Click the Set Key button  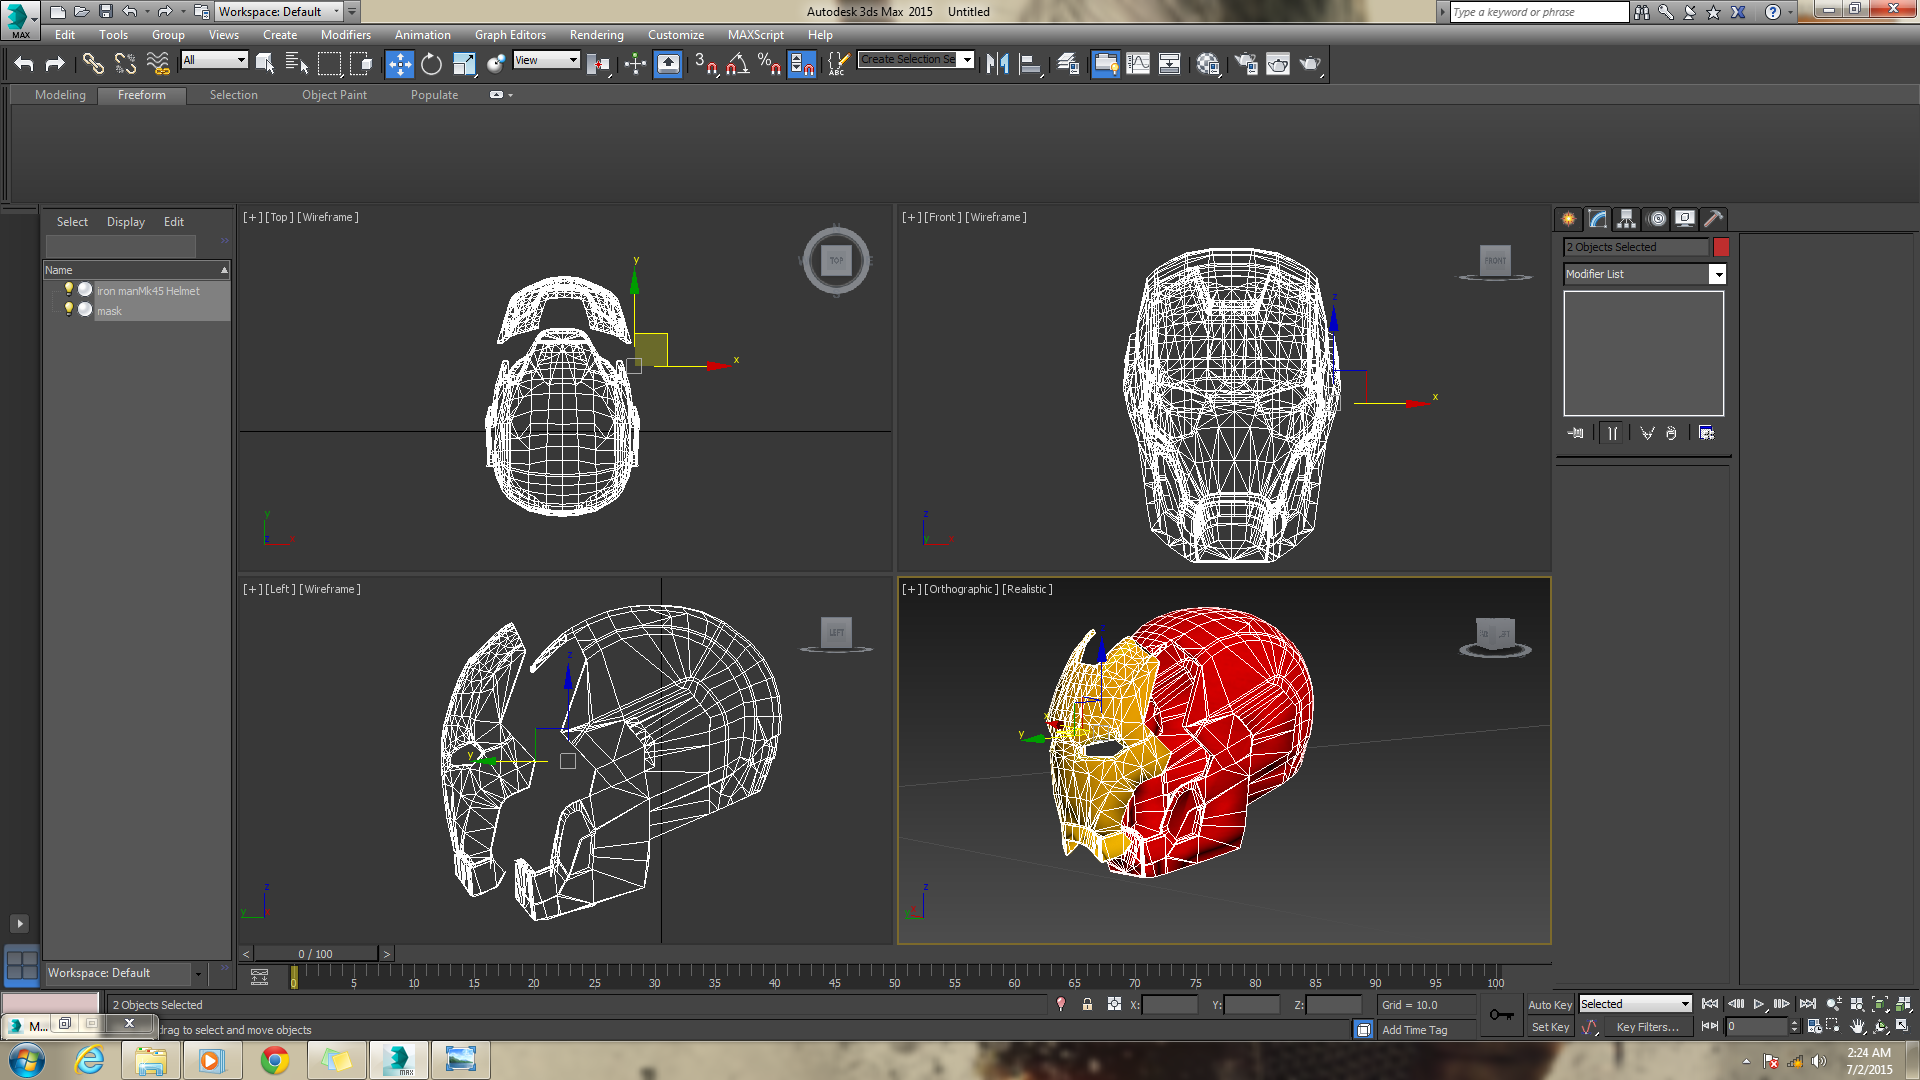1550,1027
